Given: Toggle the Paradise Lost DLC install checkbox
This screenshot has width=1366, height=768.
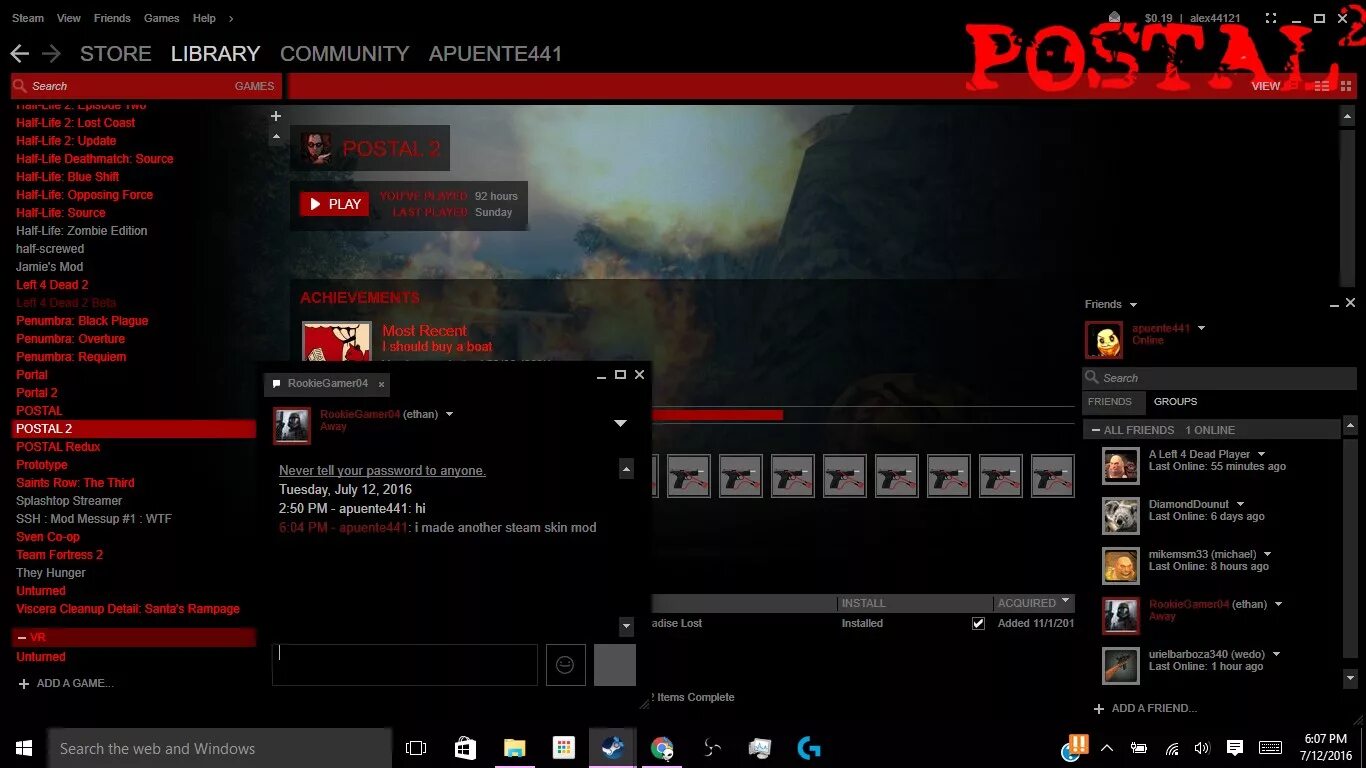Looking at the screenshot, I should click(978, 623).
